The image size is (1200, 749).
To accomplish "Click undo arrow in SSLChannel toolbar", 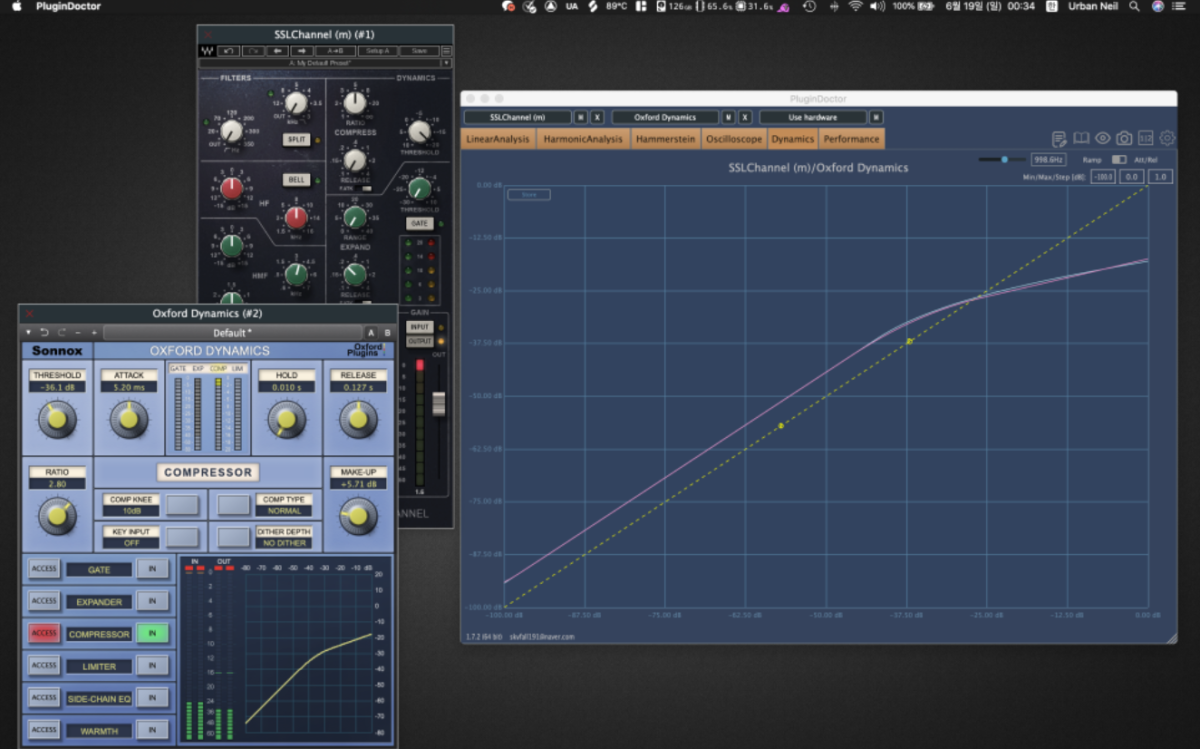I will point(229,51).
